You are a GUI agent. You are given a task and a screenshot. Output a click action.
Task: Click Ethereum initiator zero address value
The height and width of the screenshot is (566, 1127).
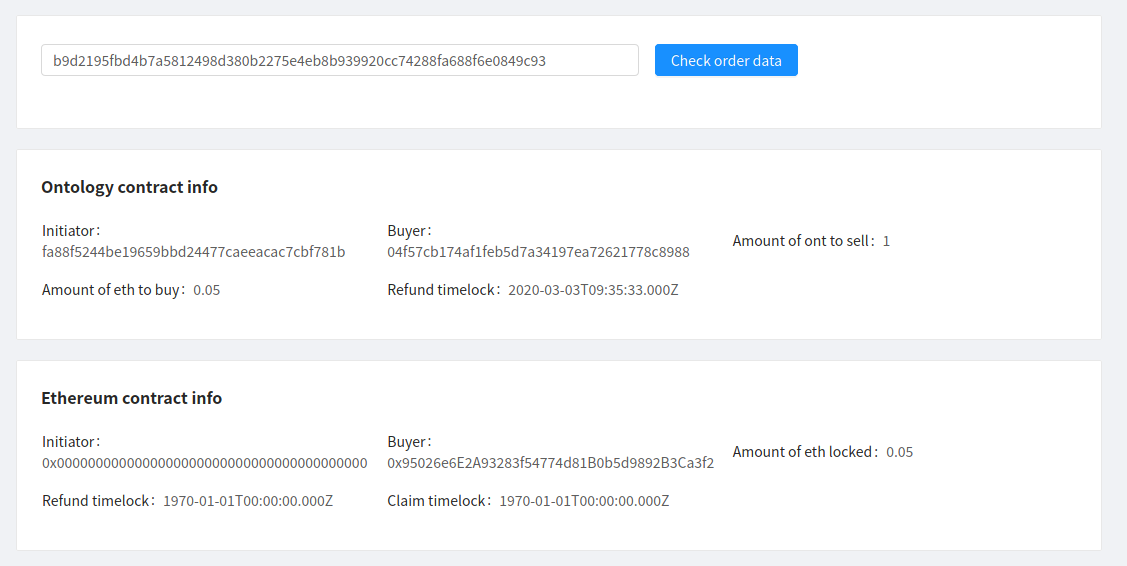[205, 463]
